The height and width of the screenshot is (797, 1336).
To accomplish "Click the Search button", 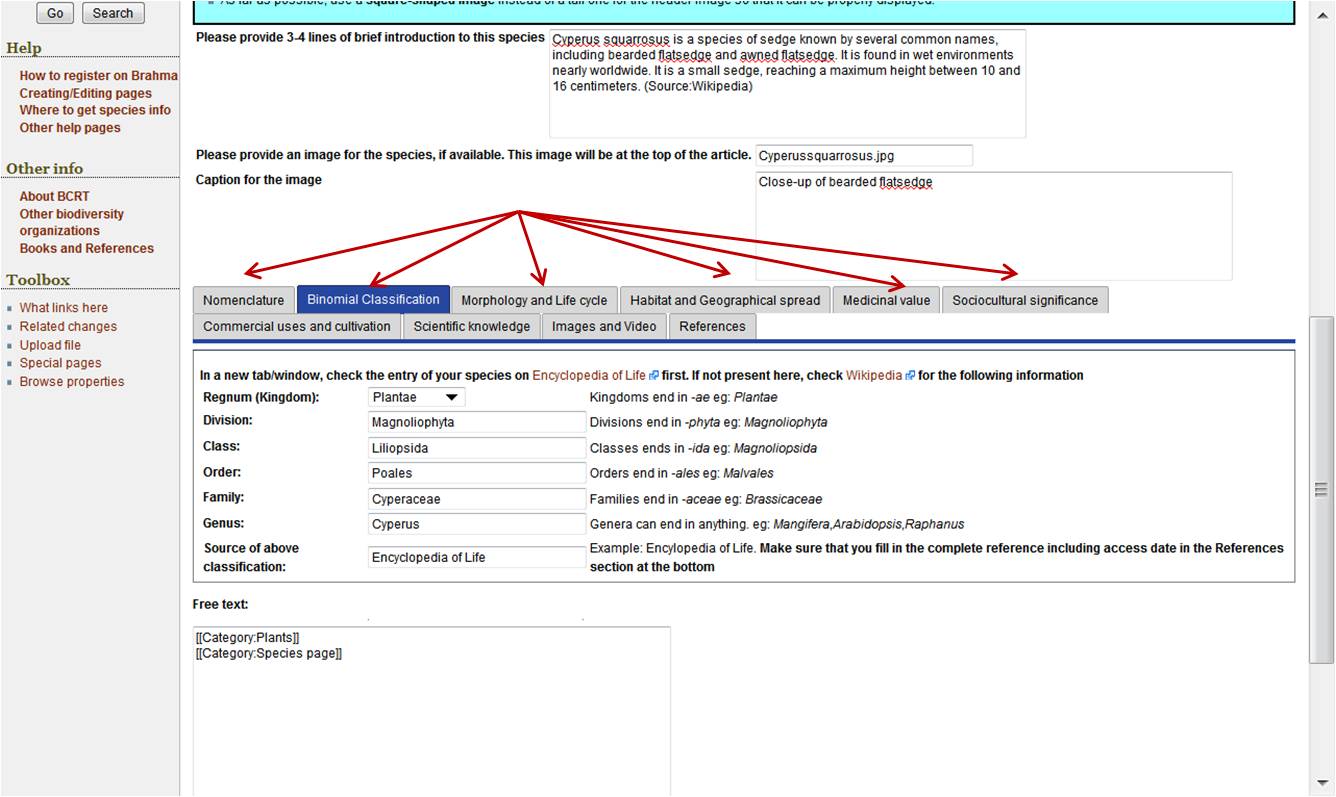I will (113, 13).
